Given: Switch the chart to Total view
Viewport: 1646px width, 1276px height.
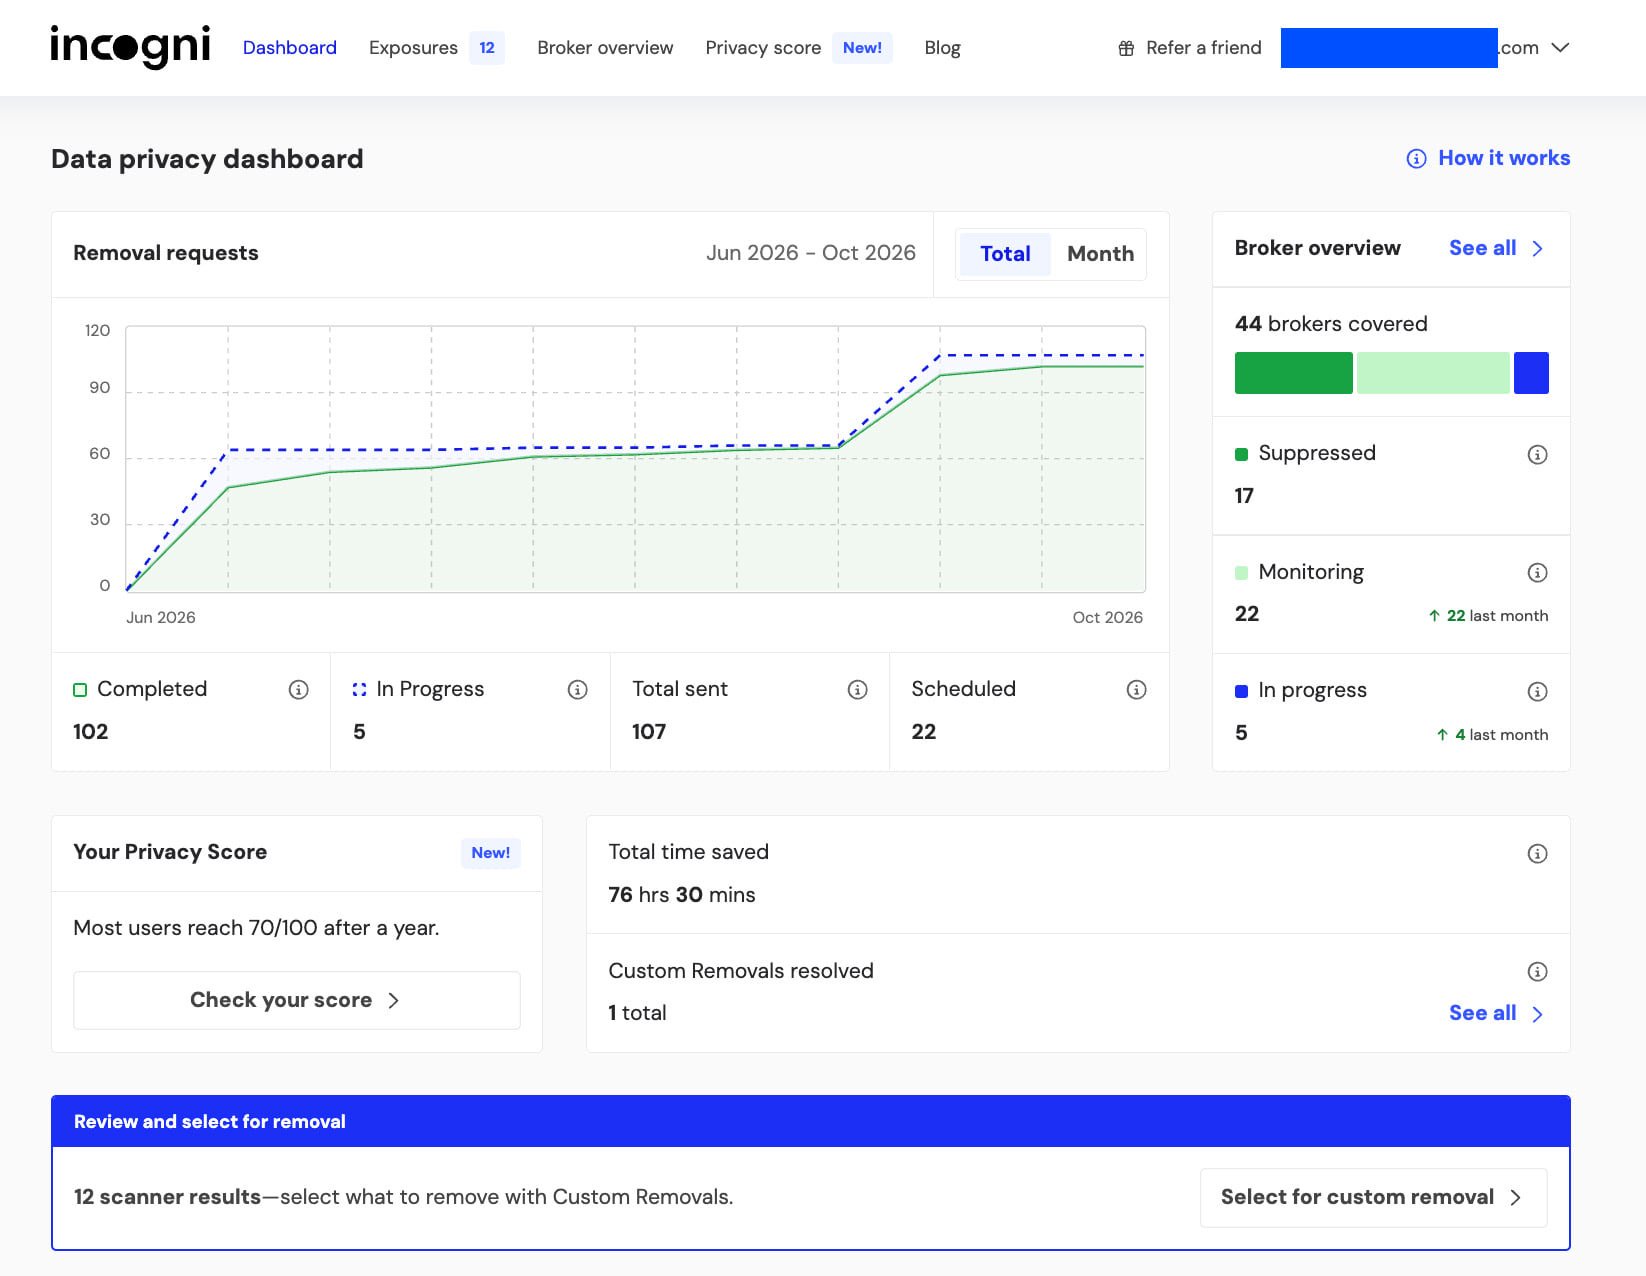Looking at the screenshot, I should click(x=1005, y=254).
